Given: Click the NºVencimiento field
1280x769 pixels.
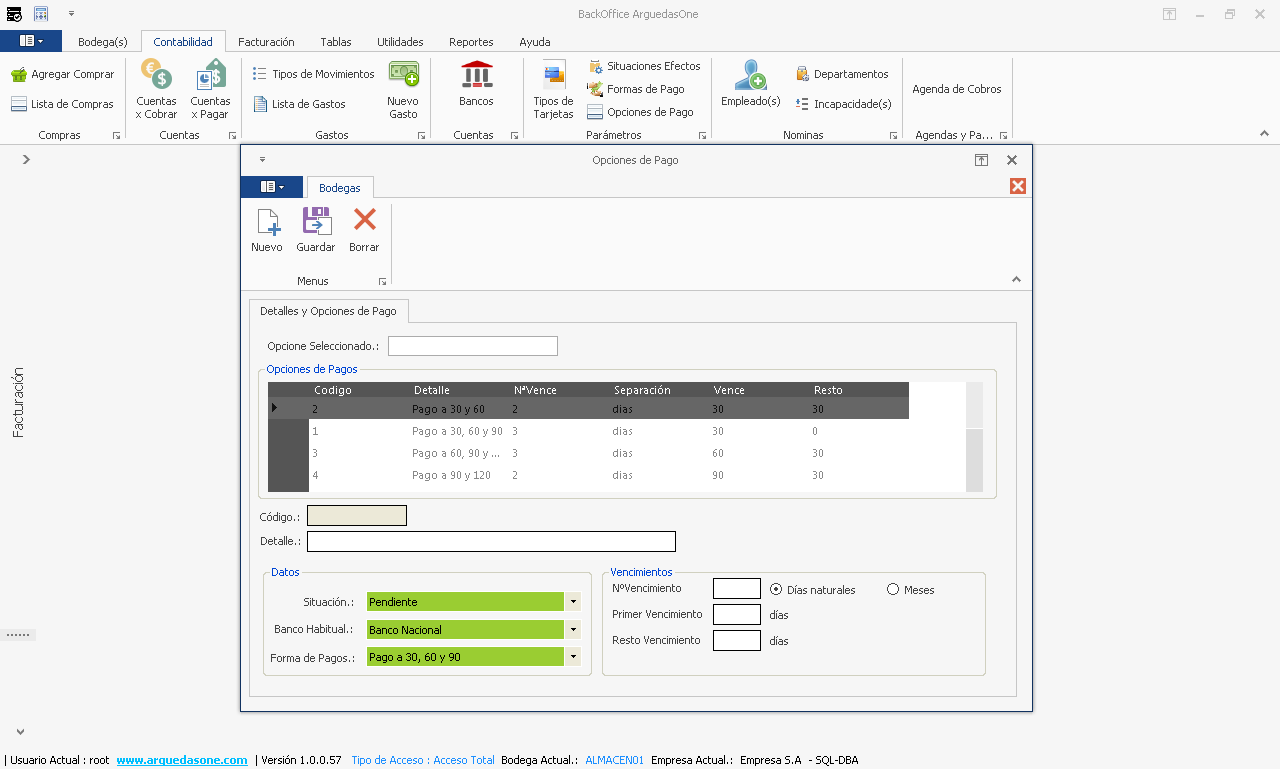Looking at the screenshot, I should [737, 589].
